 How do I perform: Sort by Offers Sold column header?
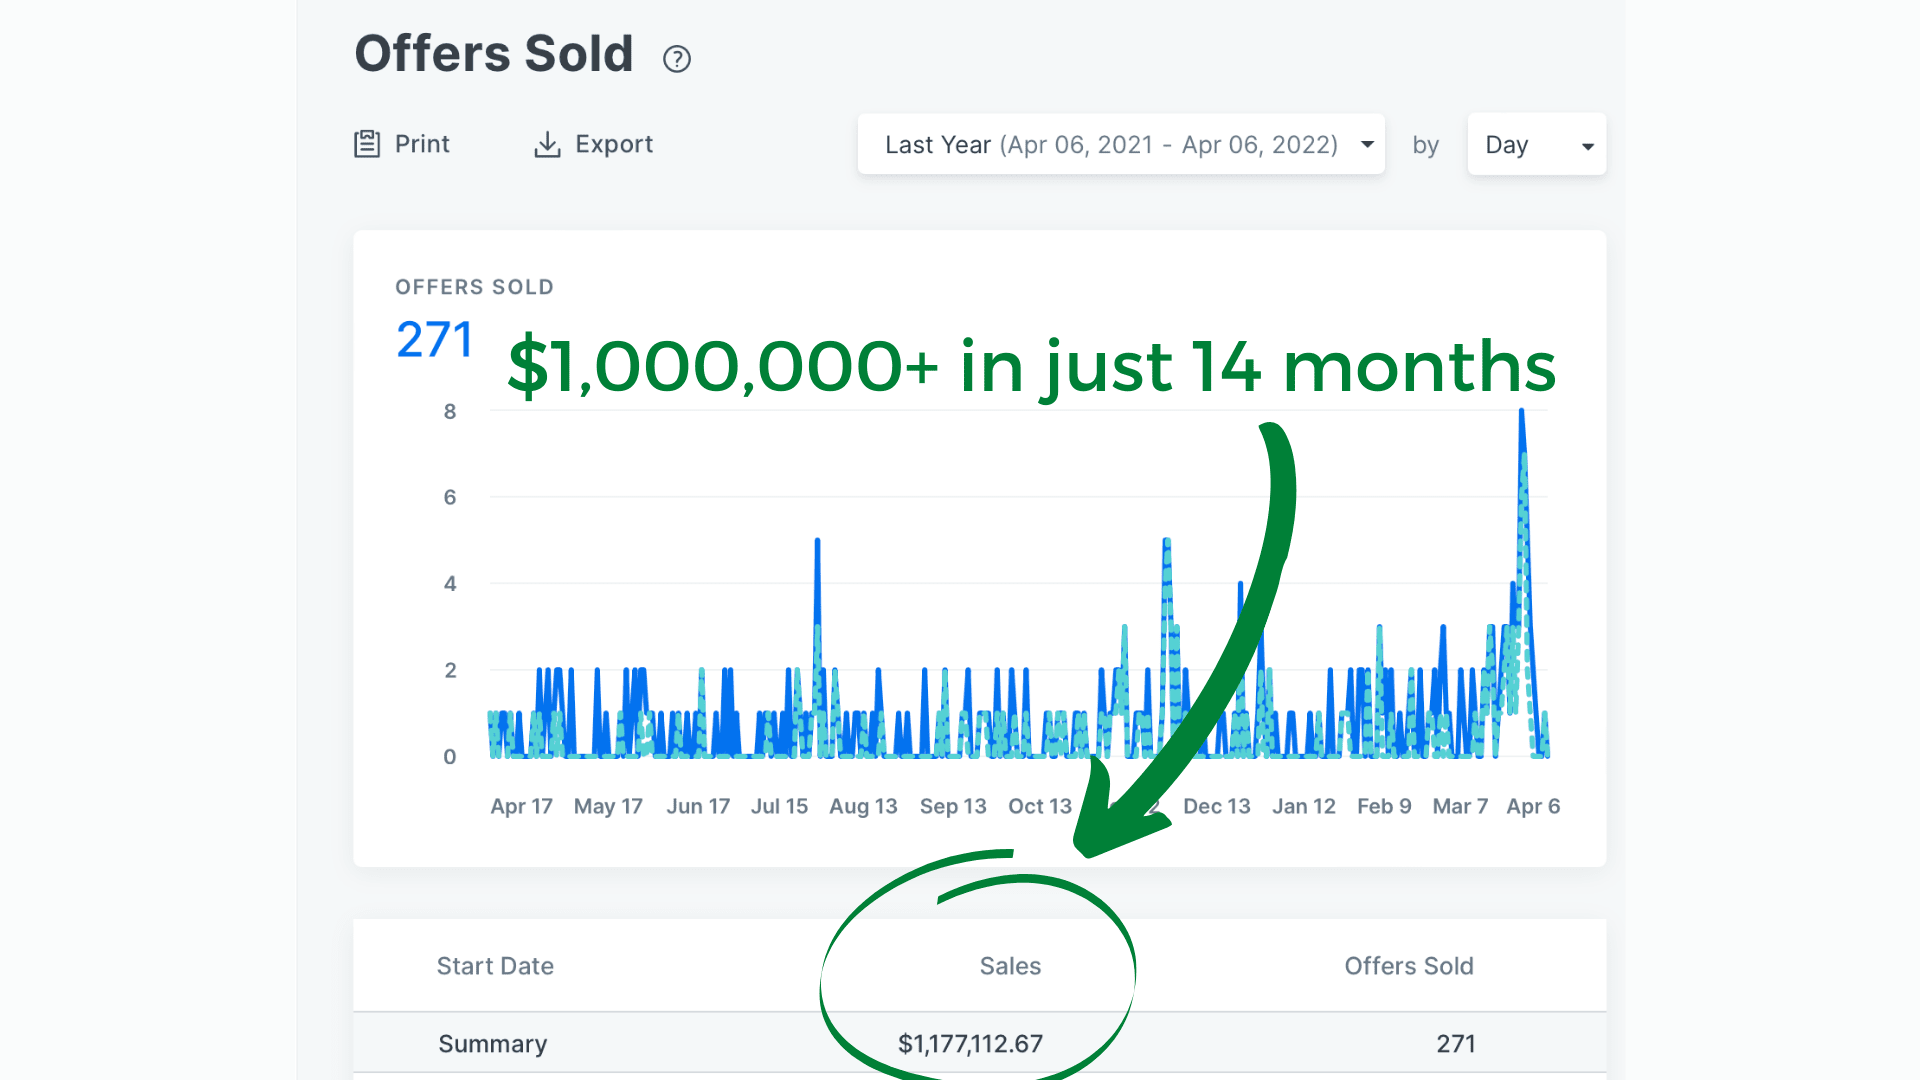1408,966
